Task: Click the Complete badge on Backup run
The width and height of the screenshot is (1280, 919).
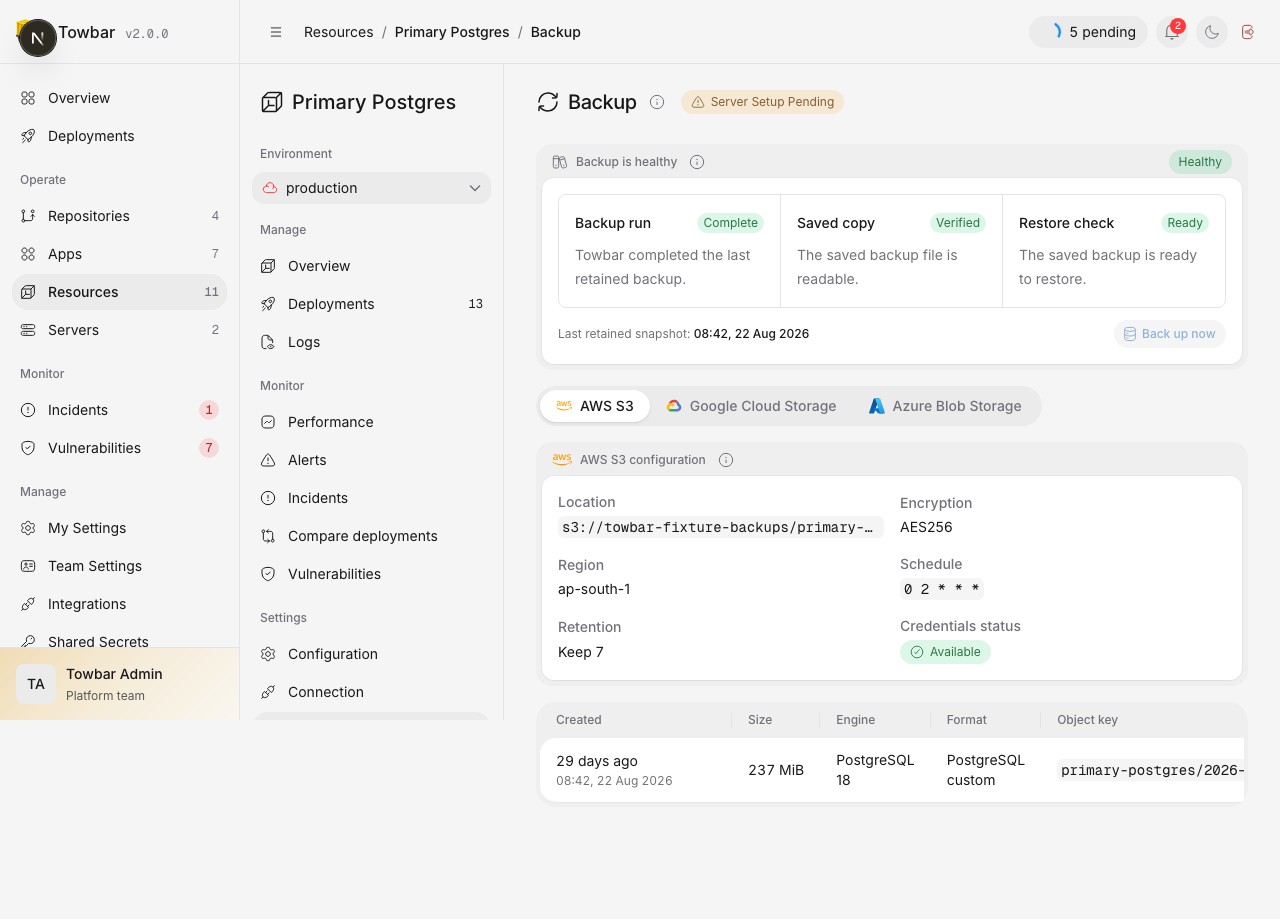Action: [730, 223]
